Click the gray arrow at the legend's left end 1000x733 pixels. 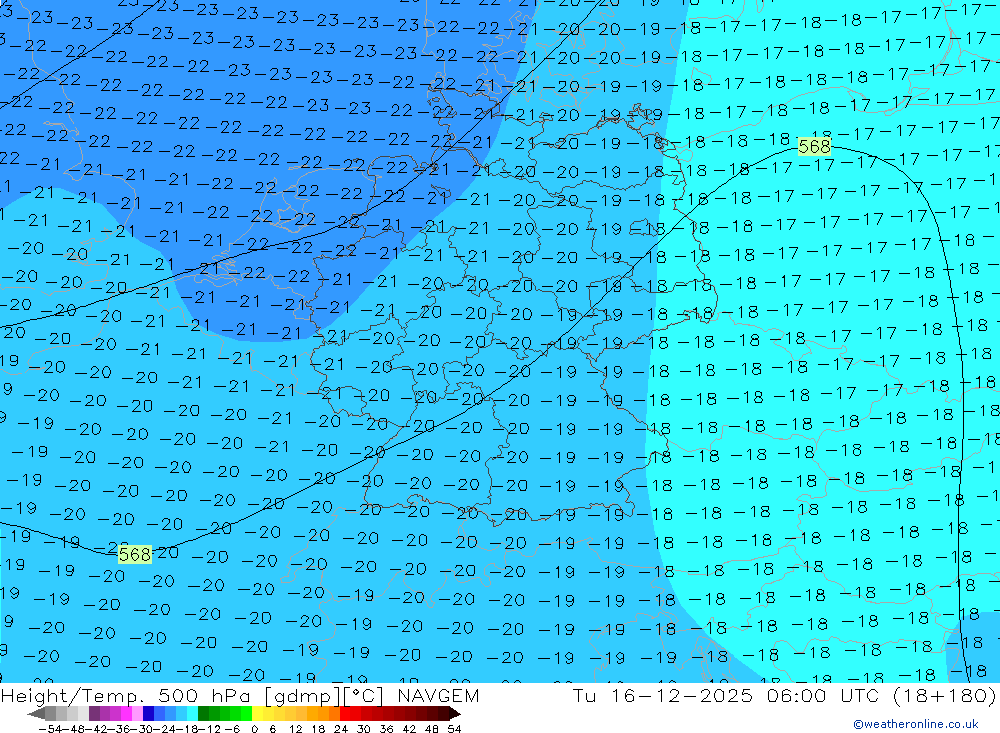pyautogui.click(x=36, y=714)
